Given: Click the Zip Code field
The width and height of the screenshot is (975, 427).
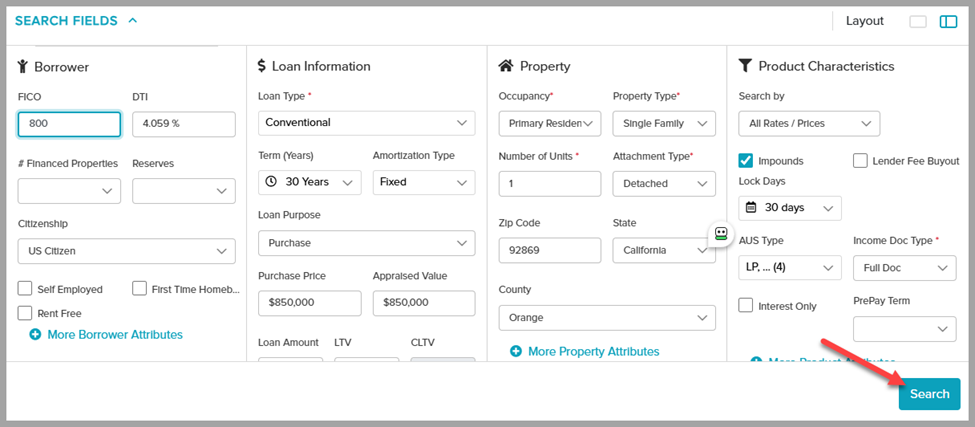Looking at the screenshot, I should (x=549, y=250).
